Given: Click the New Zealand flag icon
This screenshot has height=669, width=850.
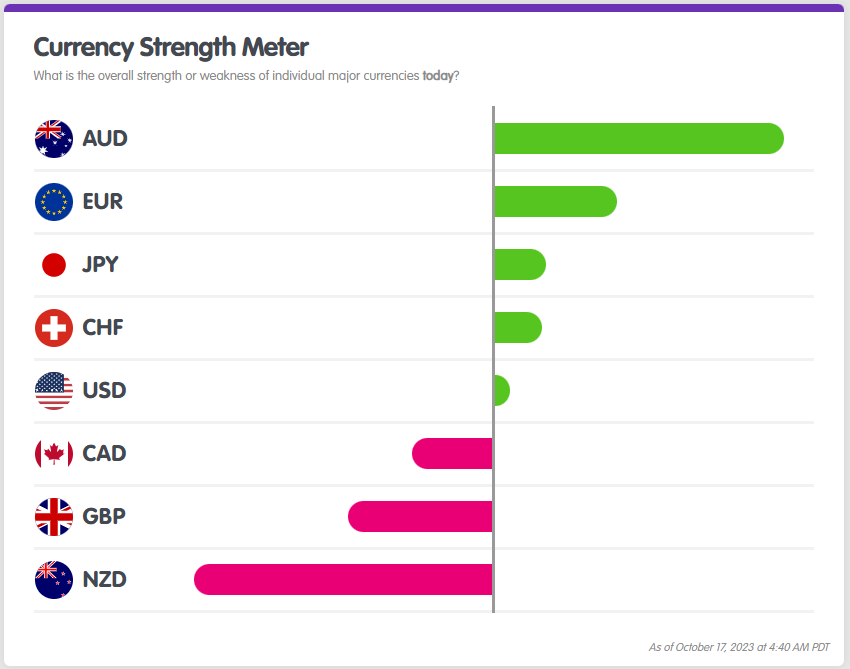Looking at the screenshot, I should point(54,580).
